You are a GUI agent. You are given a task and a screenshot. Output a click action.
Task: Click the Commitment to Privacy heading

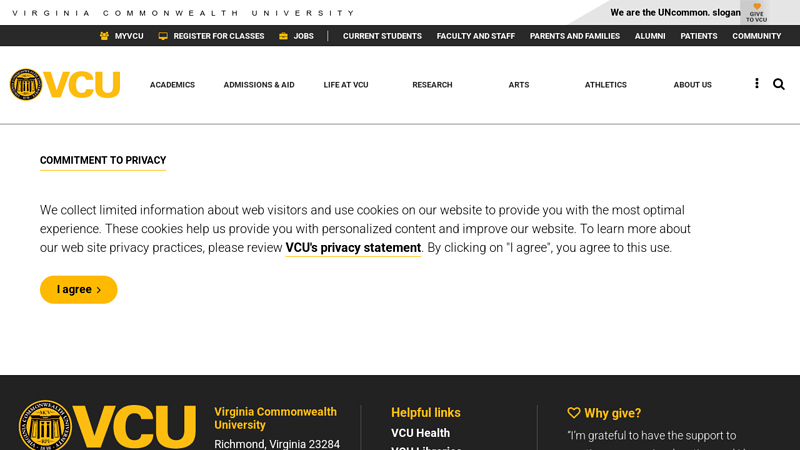[103, 160]
